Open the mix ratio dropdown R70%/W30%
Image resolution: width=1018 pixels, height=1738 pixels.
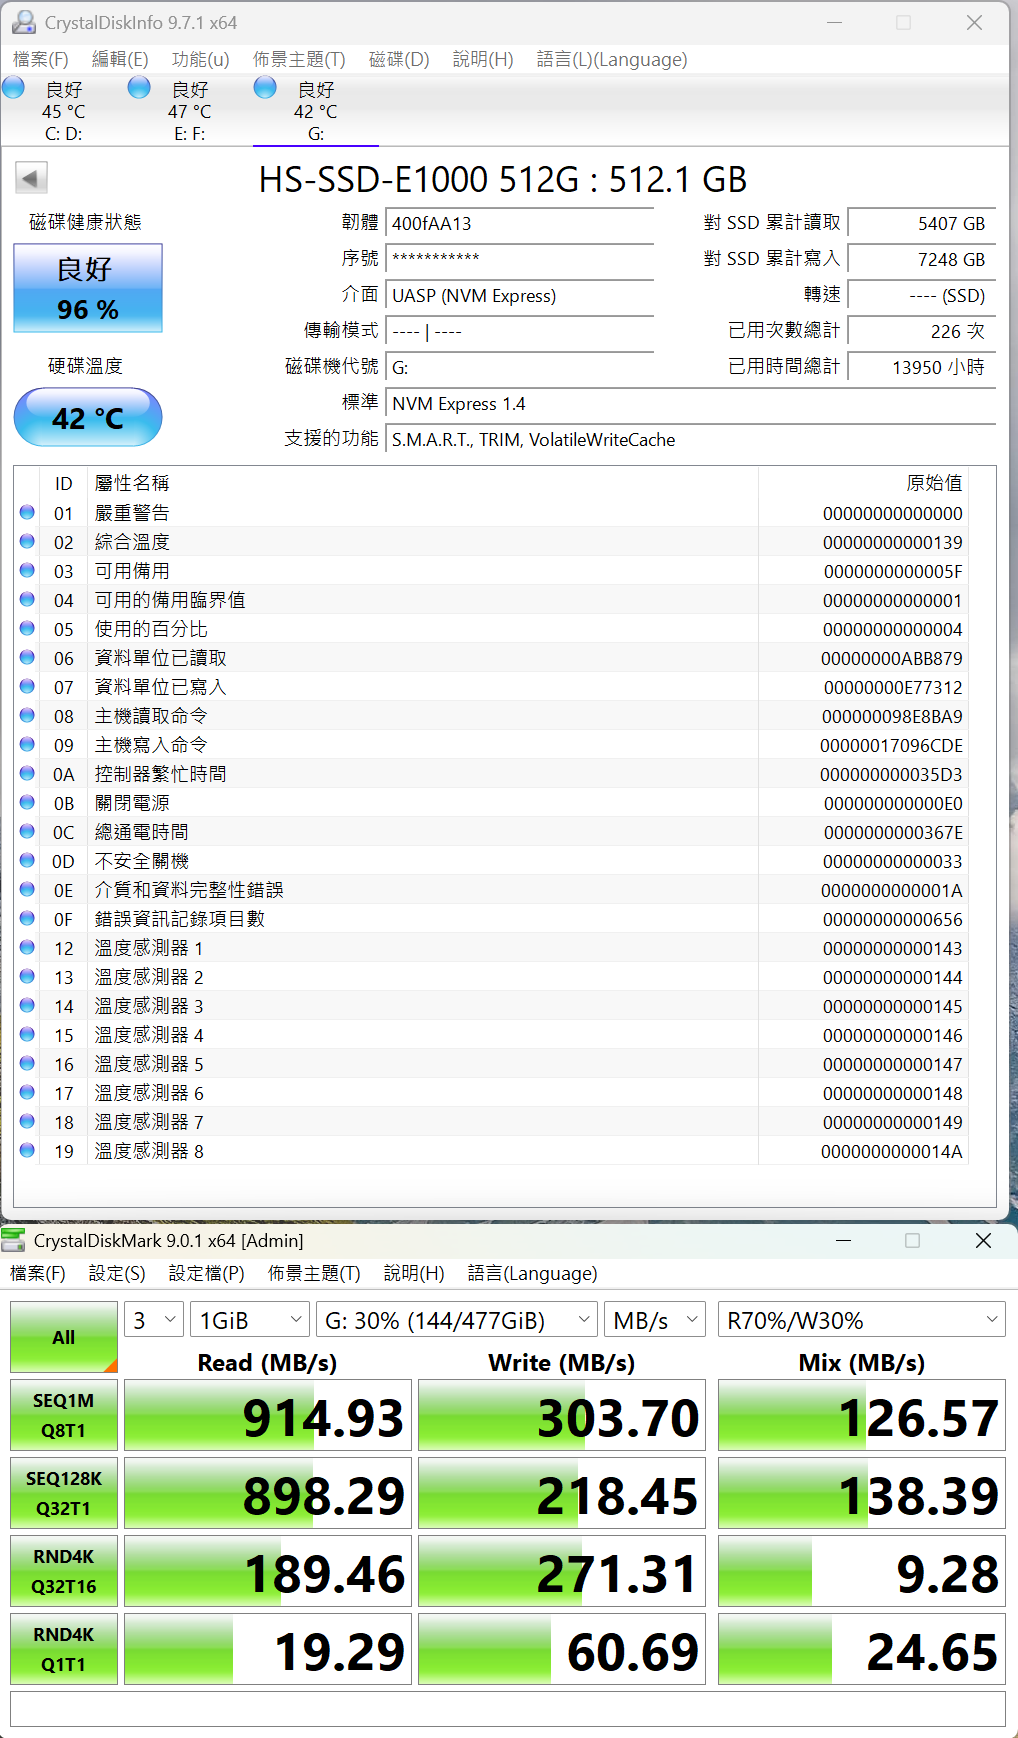[862, 1320]
